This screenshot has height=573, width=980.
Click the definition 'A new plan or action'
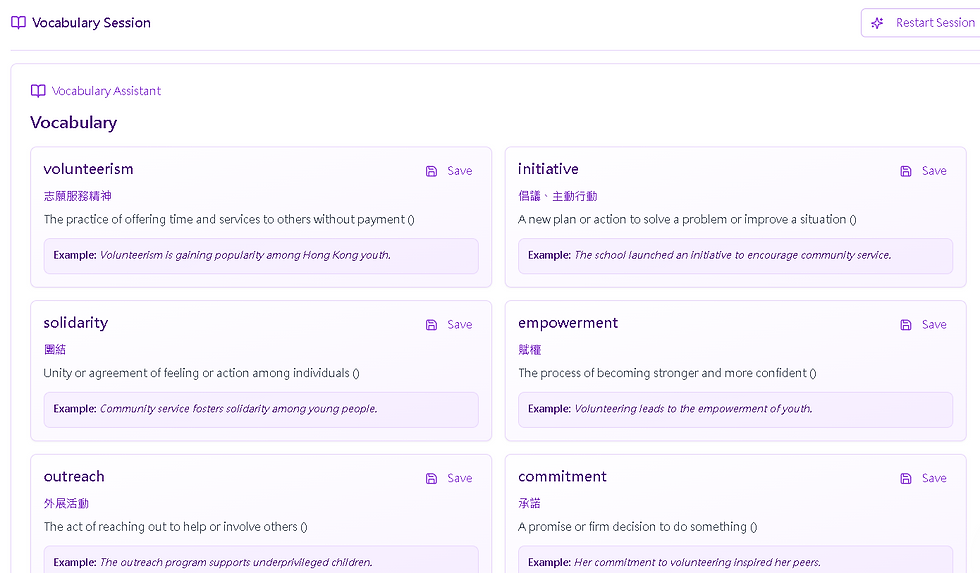point(687,219)
